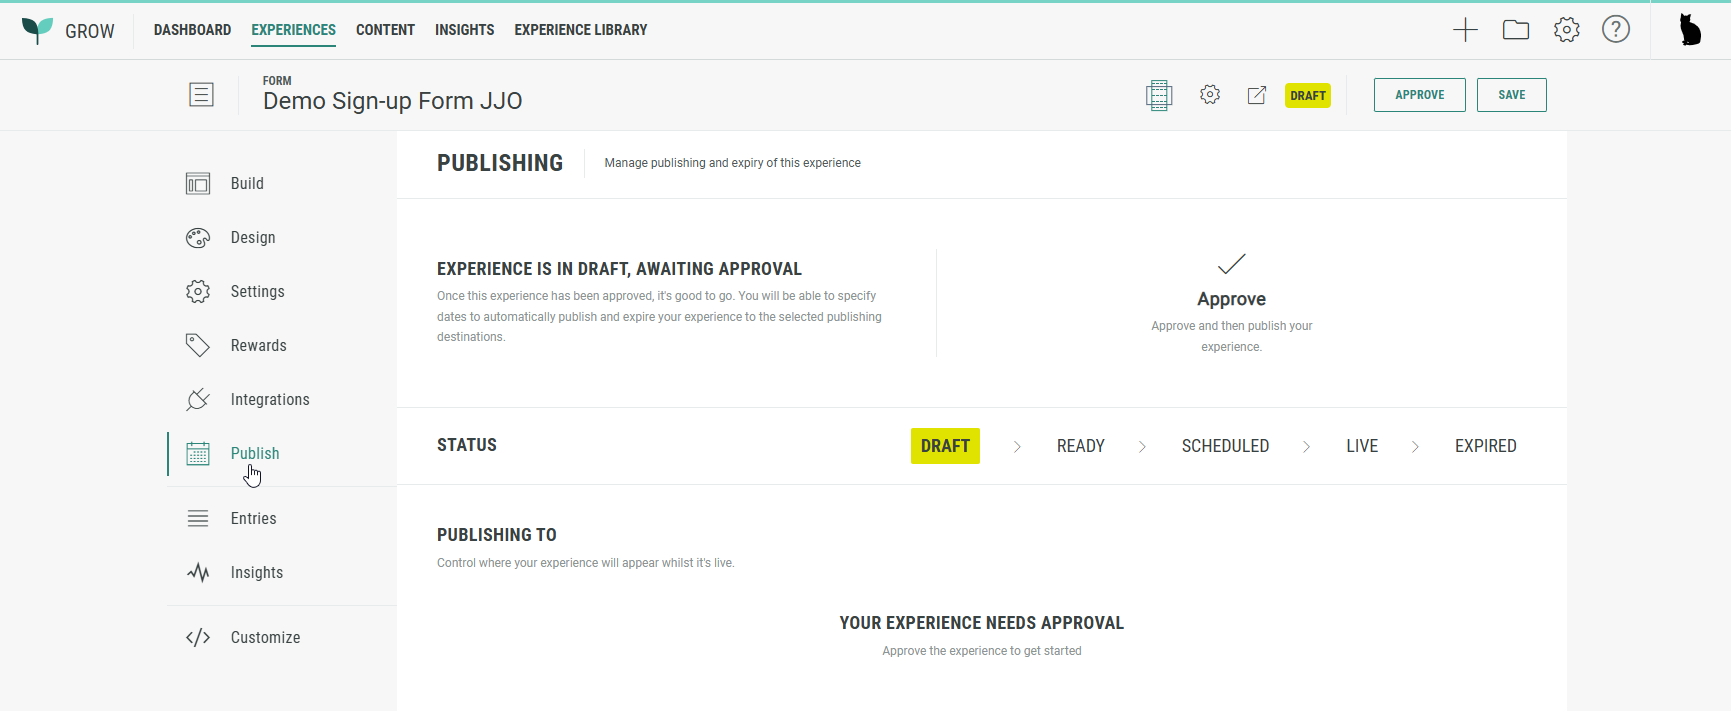This screenshot has height=711, width=1731.
Task: Click the plus icon to create new
Action: (x=1465, y=30)
